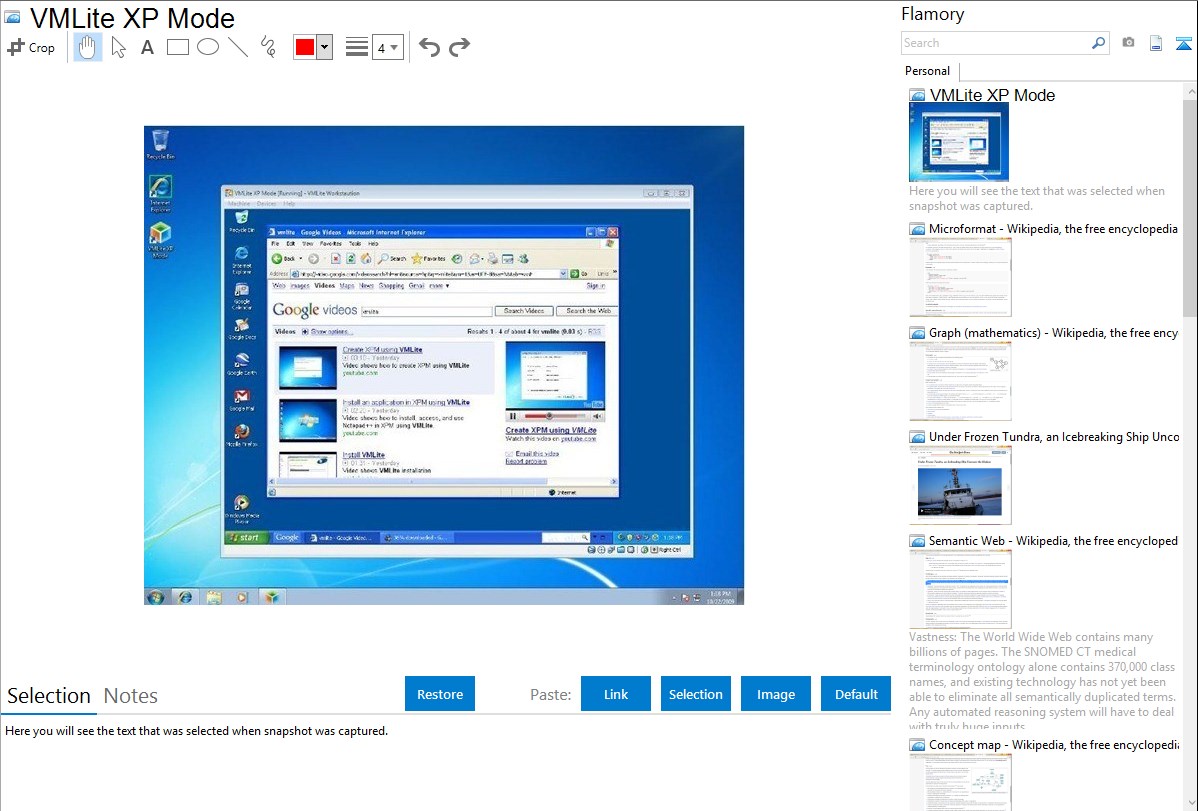Click the Link paste button
Screen dimensions: 1198x811
coord(616,694)
